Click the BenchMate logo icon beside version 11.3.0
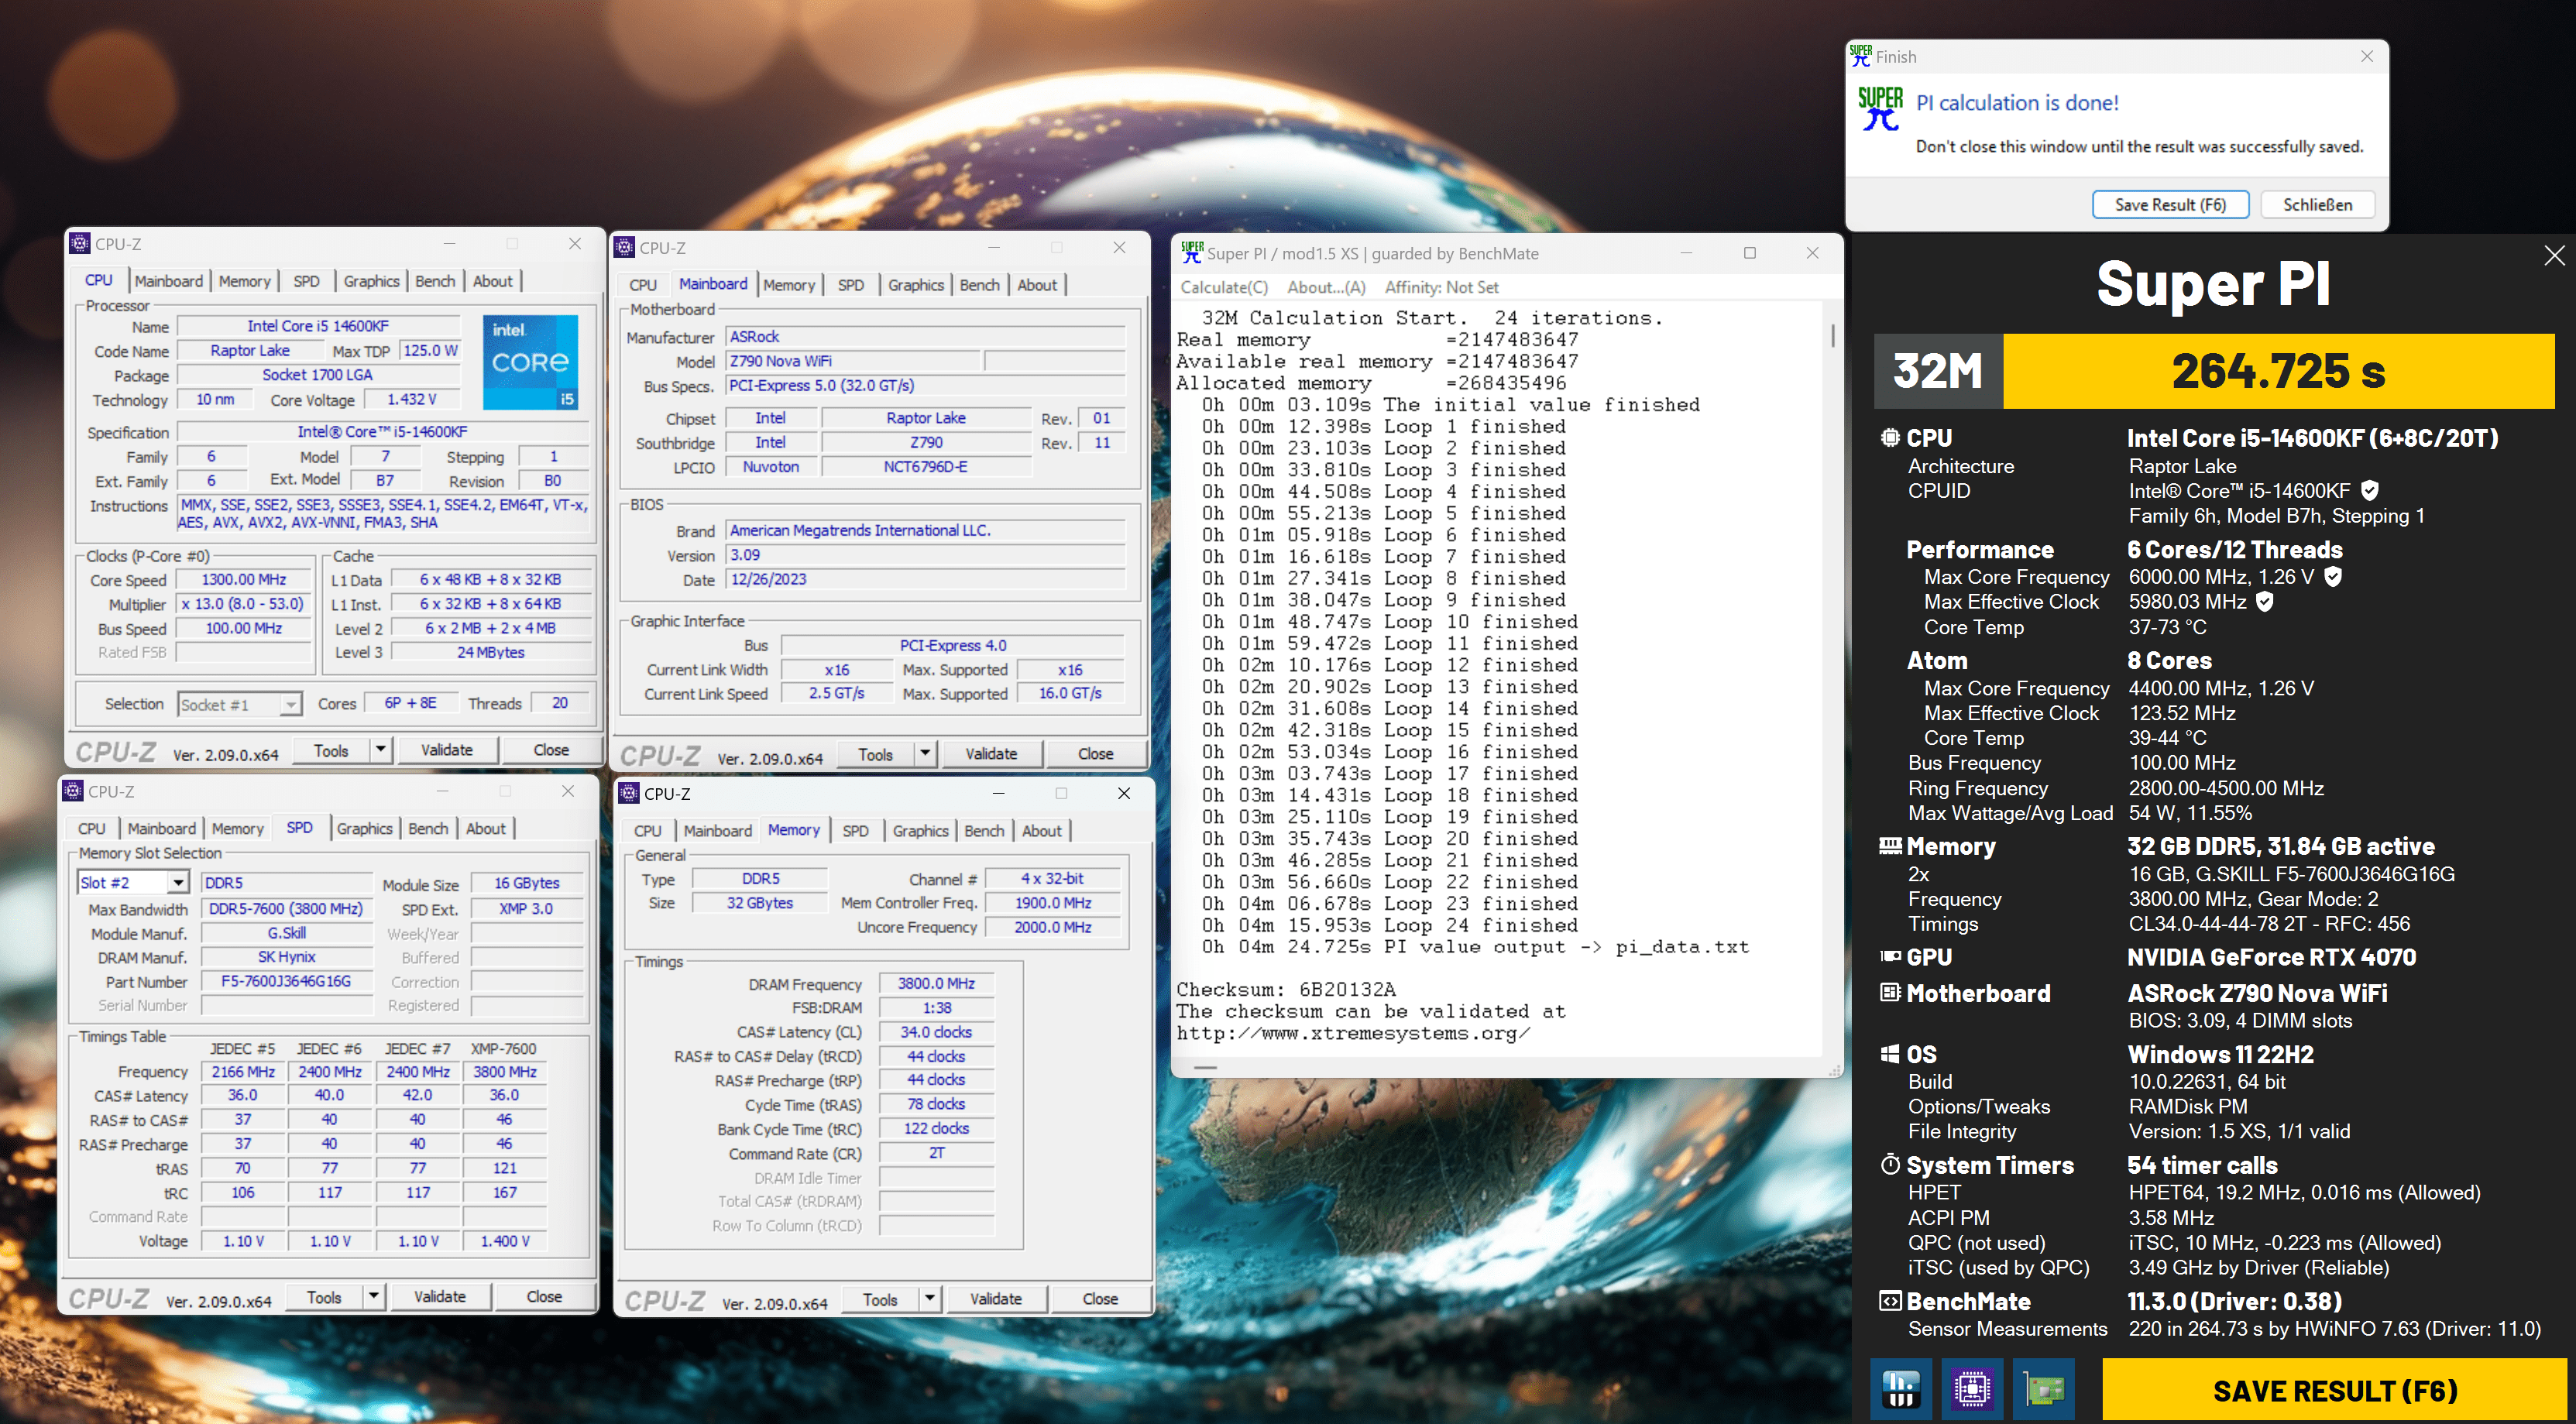2576x1424 pixels. pyautogui.click(x=1889, y=1300)
